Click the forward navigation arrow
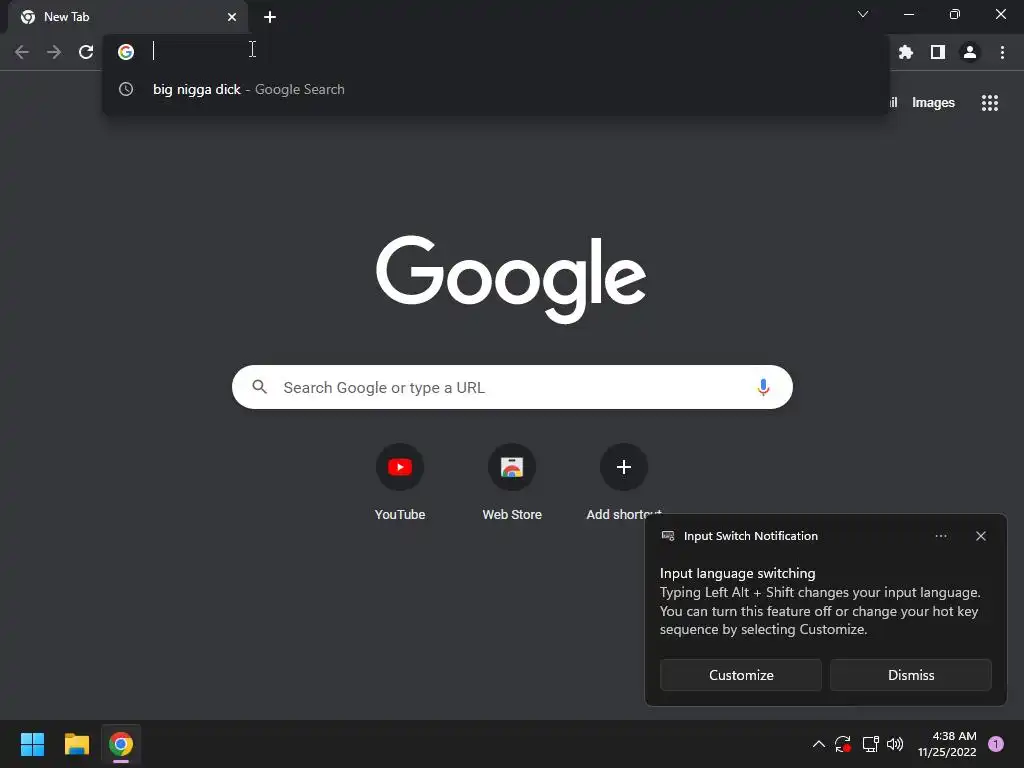Image resolution: width=1024 pixels, height=768 pixels. click(x=54, y=52)
